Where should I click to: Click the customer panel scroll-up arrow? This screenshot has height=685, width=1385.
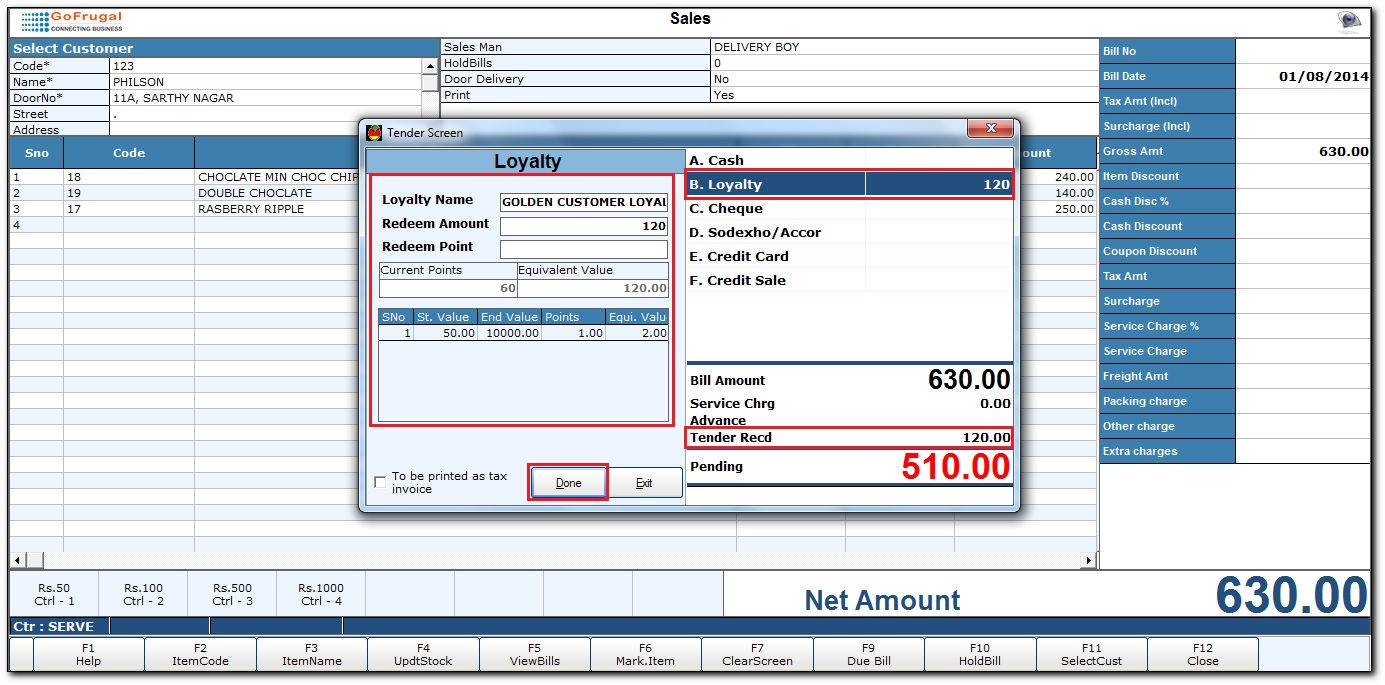tap(430, 66)
